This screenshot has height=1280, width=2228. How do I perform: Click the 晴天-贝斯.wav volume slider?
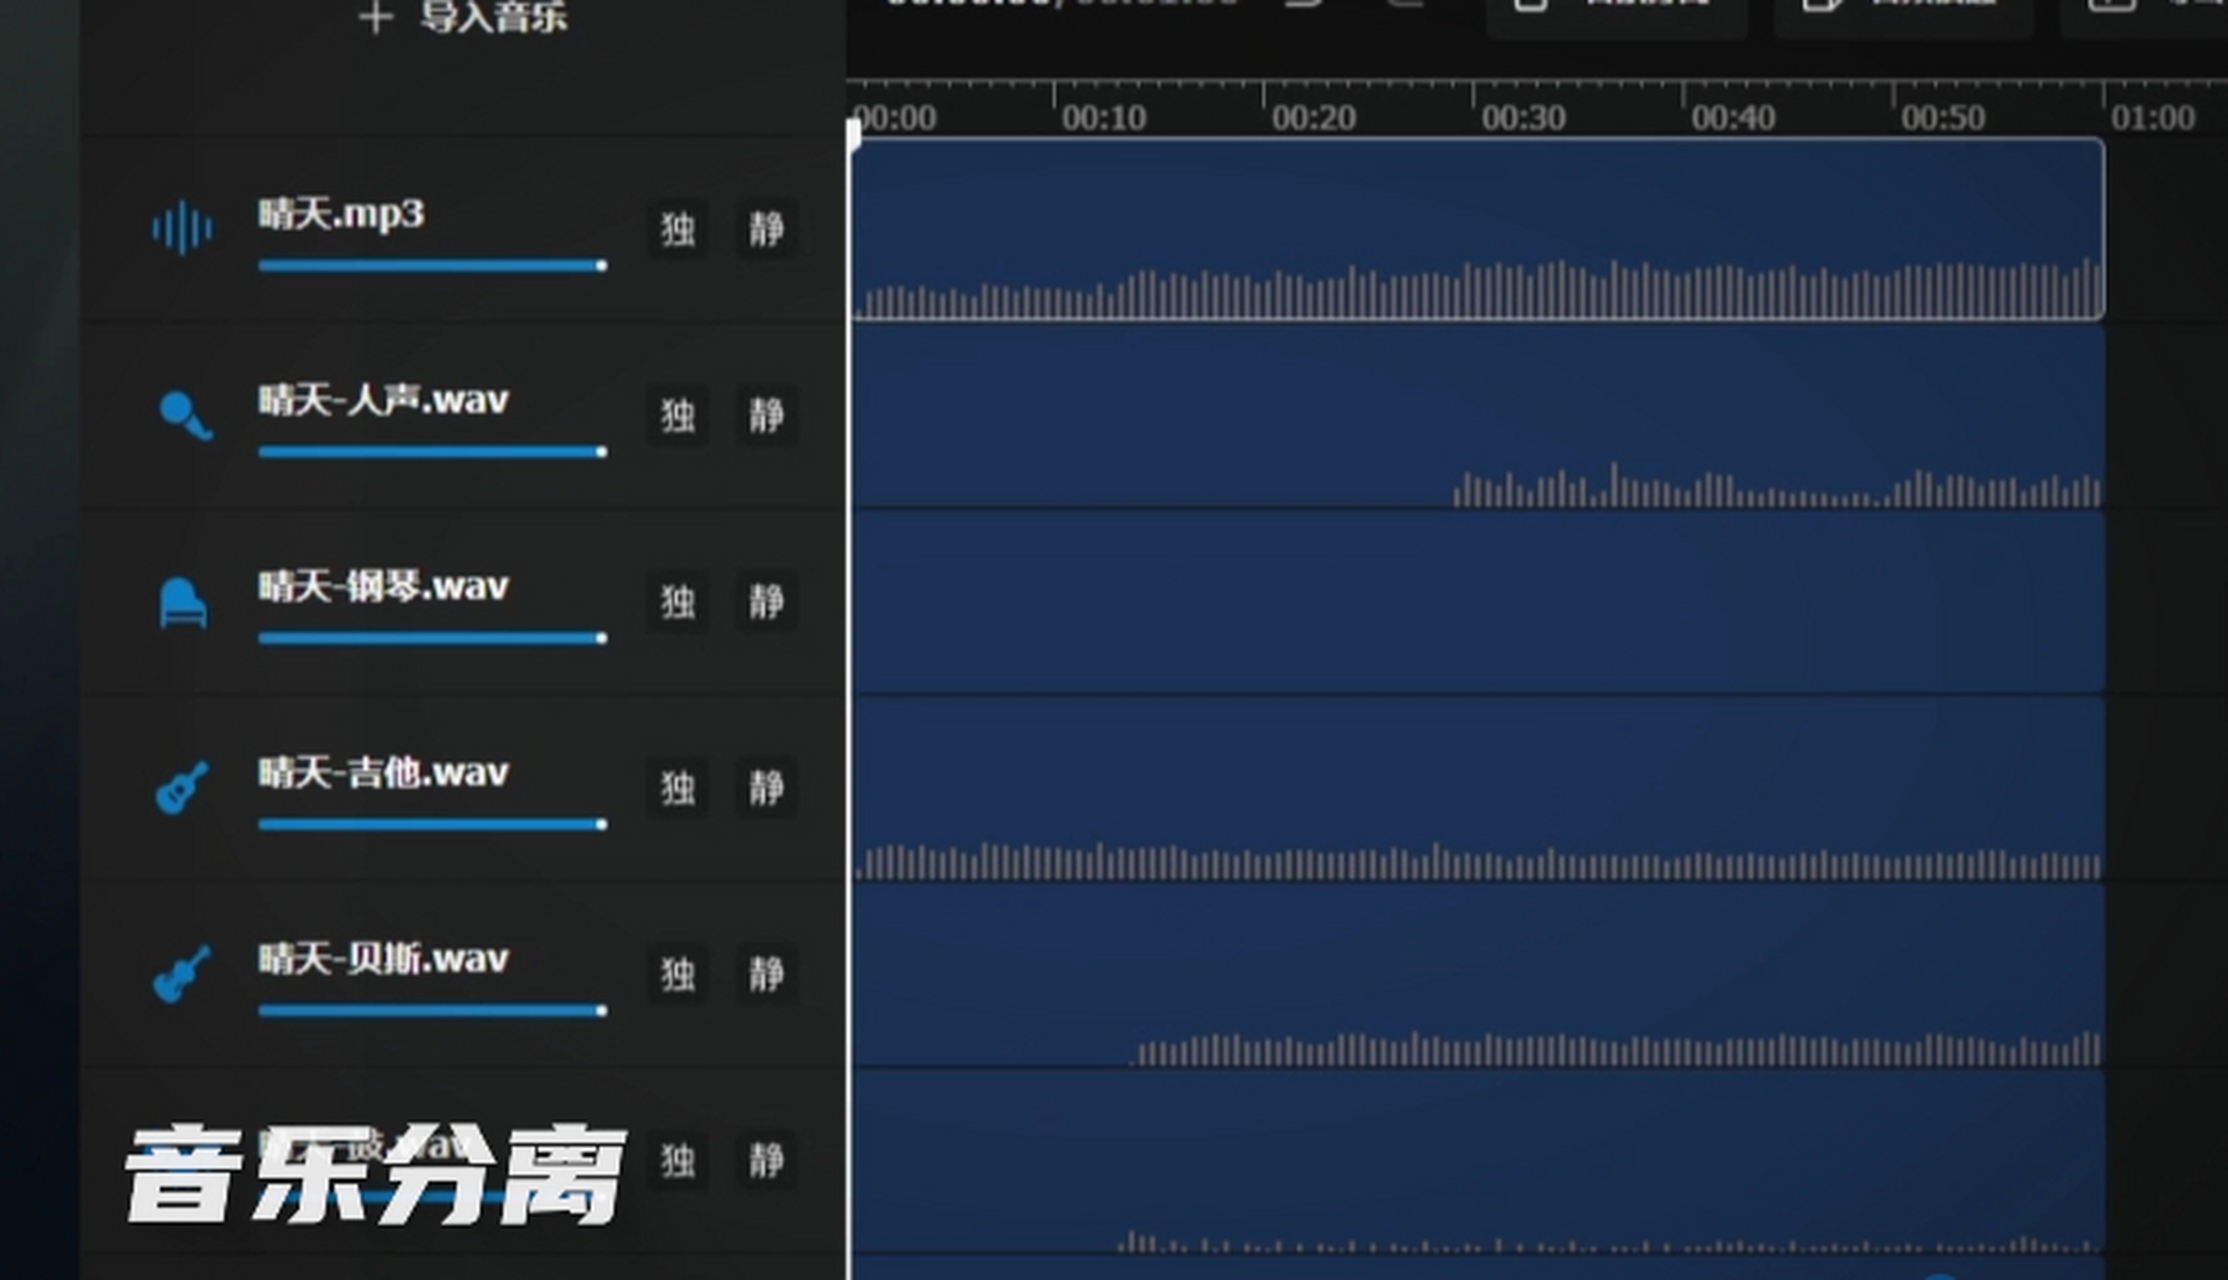point(433,1011)
